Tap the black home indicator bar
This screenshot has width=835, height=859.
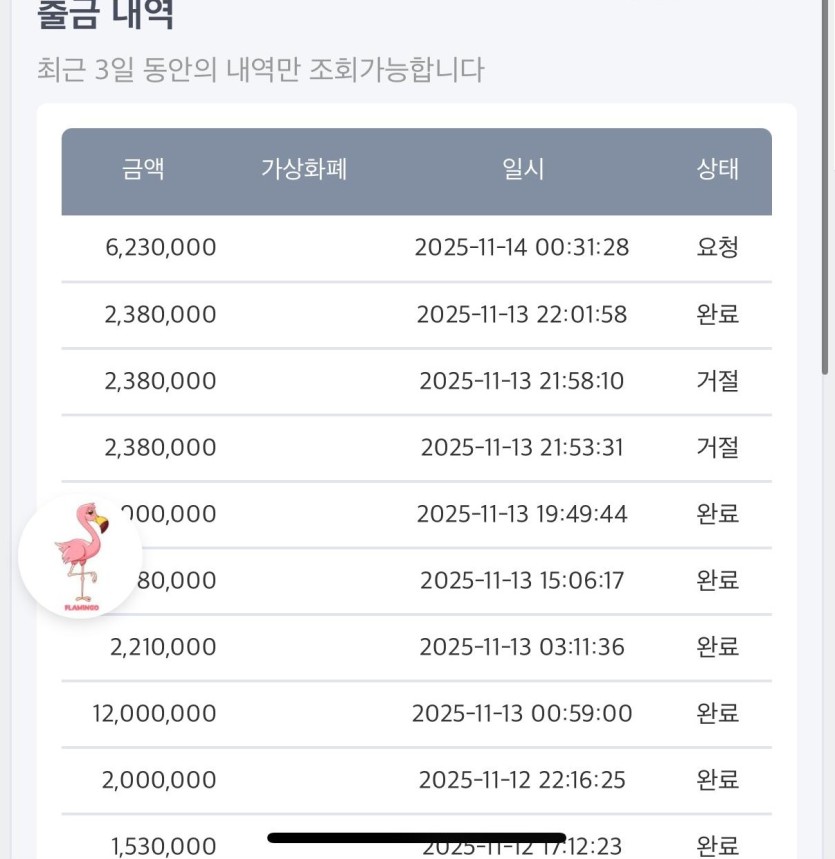(416, 837)
